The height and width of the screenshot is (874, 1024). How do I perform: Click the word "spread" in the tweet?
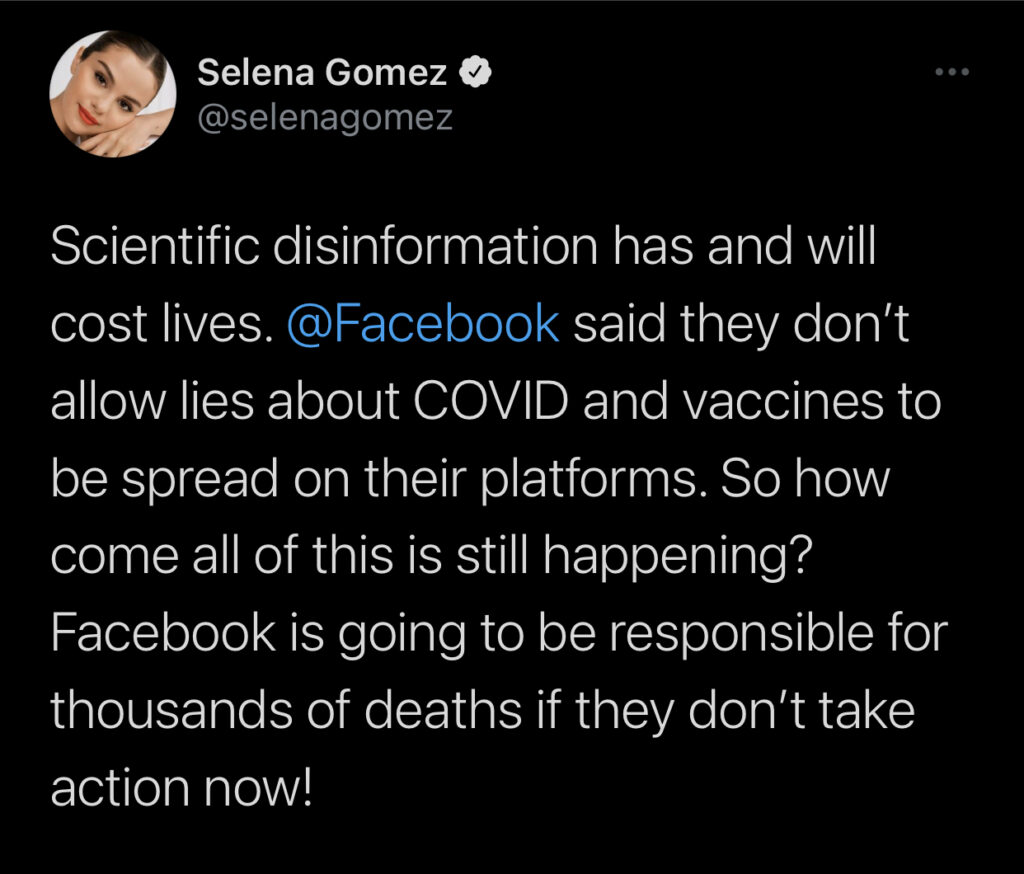[x=194, y=480]
